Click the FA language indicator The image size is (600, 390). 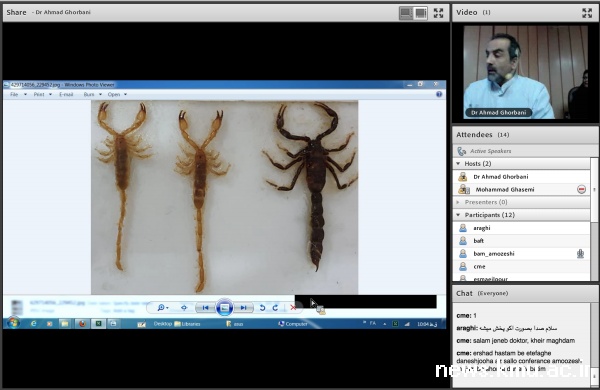coord(372,324)
